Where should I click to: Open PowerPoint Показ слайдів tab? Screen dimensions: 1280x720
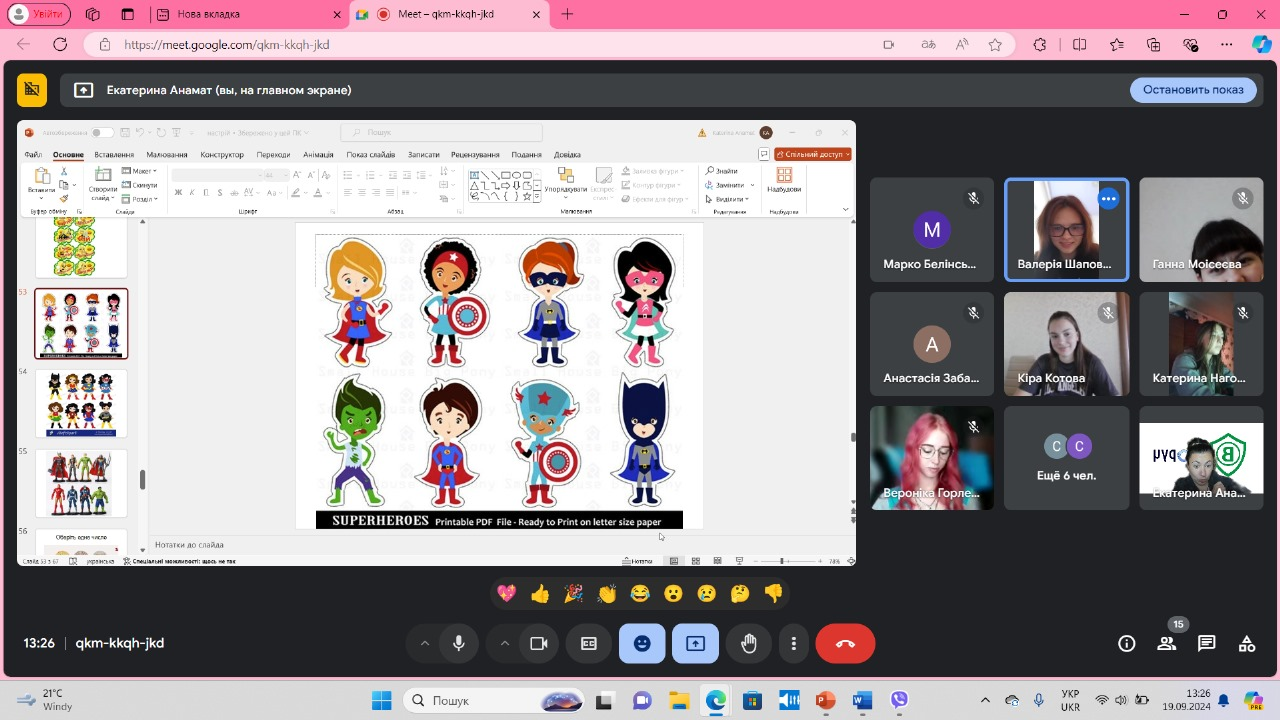[x=371, y=155]
